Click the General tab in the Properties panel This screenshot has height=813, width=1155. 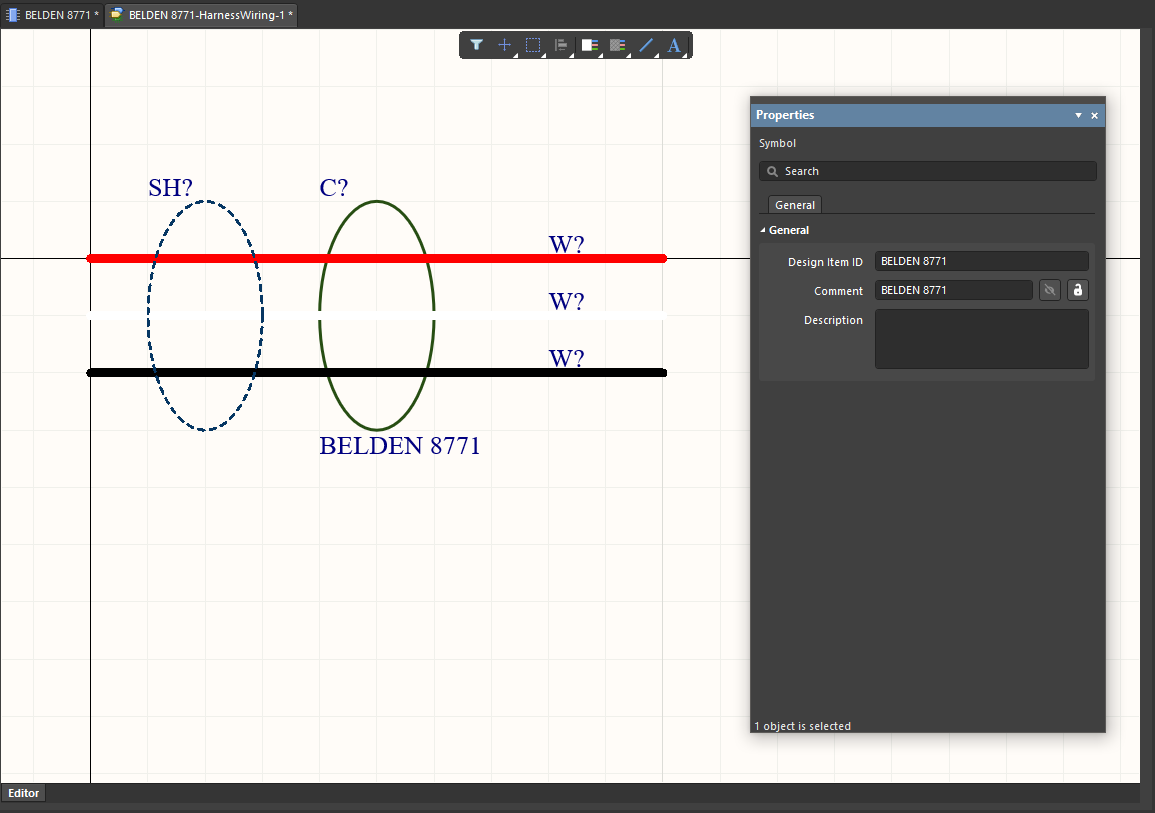pos(794,204)
